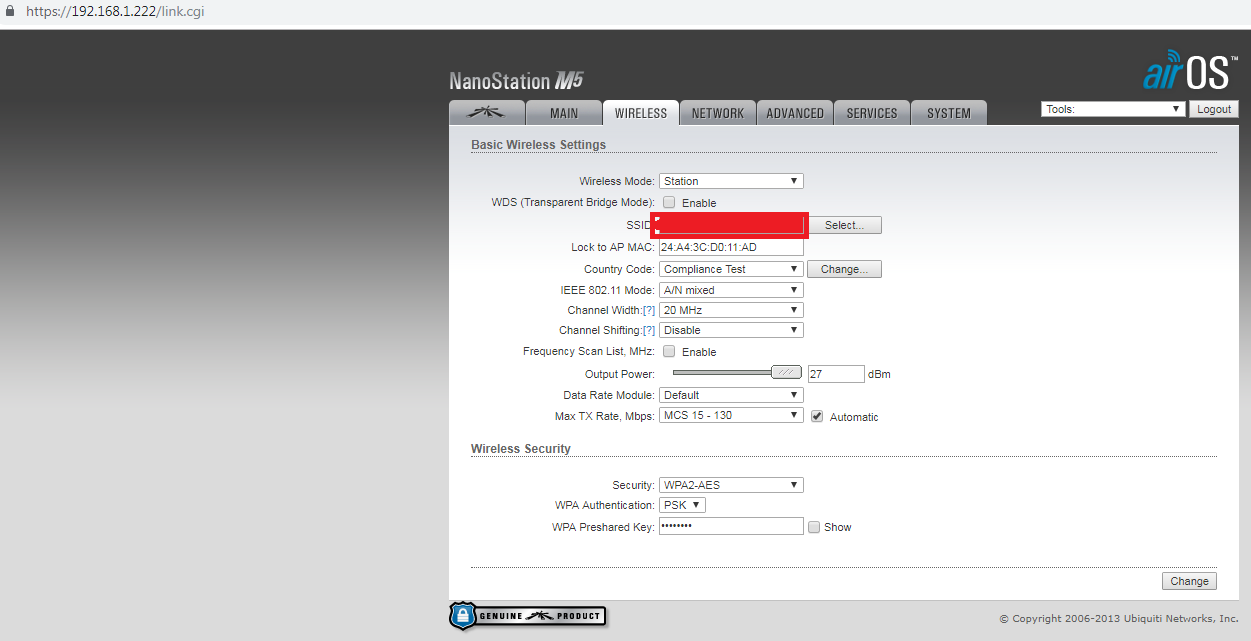This screenshot has height=641, width=1251.
Task: Click the Channel Shifting help [?] link
Action: tap(649, 331)
